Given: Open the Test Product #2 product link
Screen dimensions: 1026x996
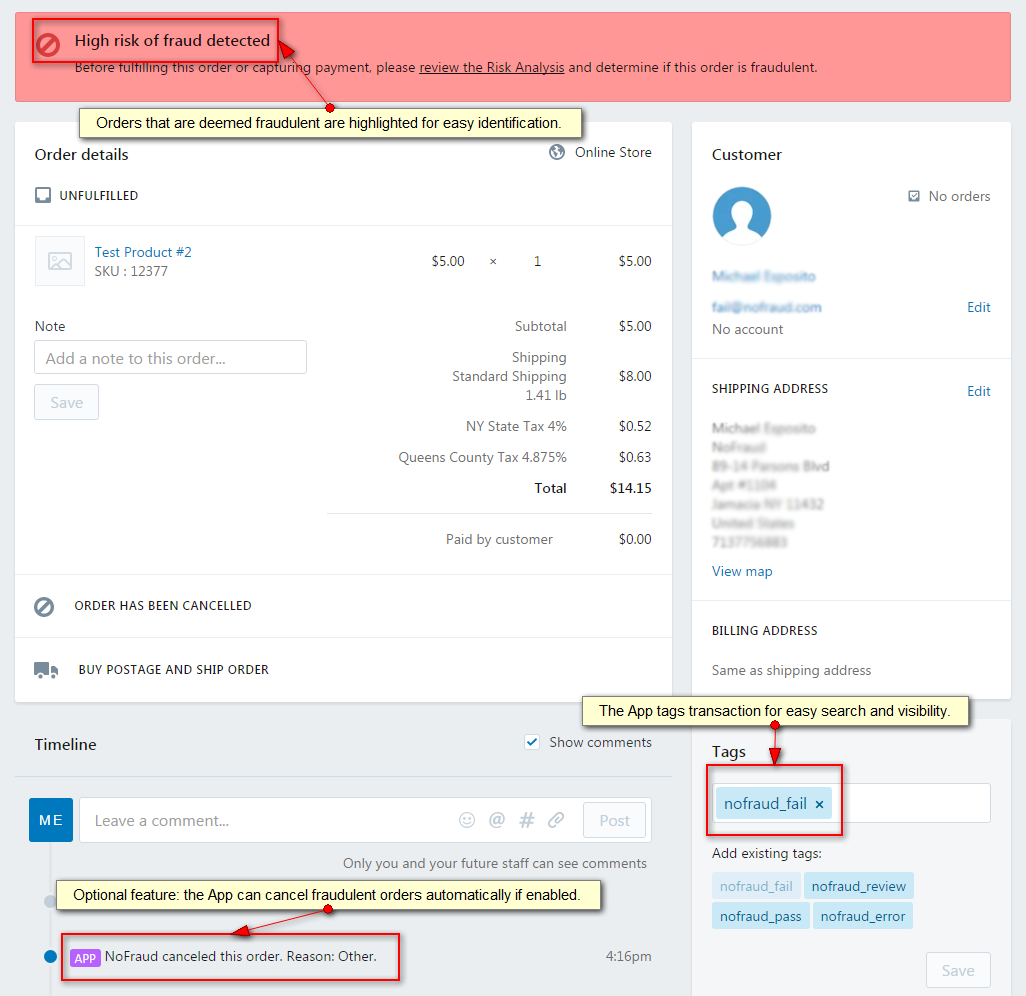Looking at the screenshot, I should point(143,251).
